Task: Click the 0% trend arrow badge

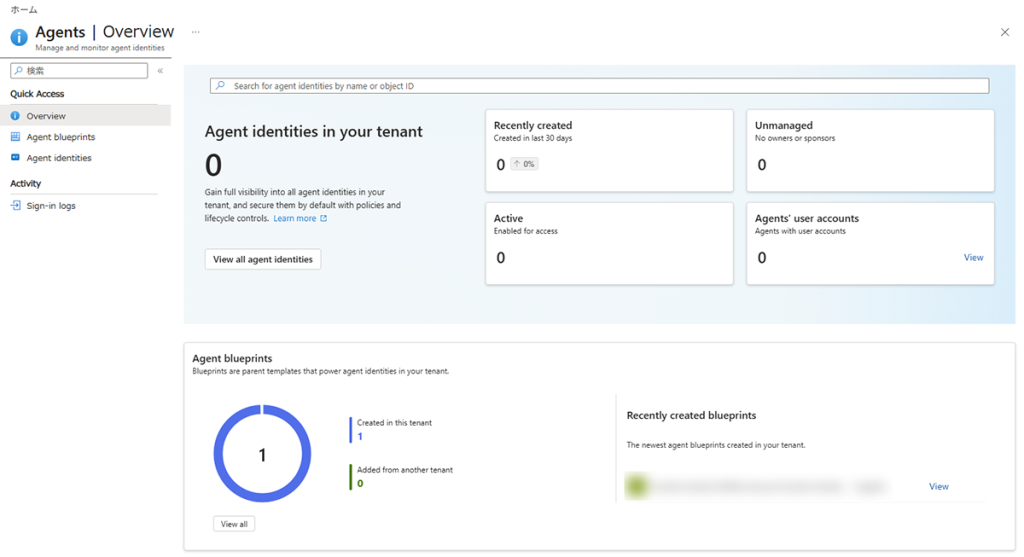Action: 524,164
